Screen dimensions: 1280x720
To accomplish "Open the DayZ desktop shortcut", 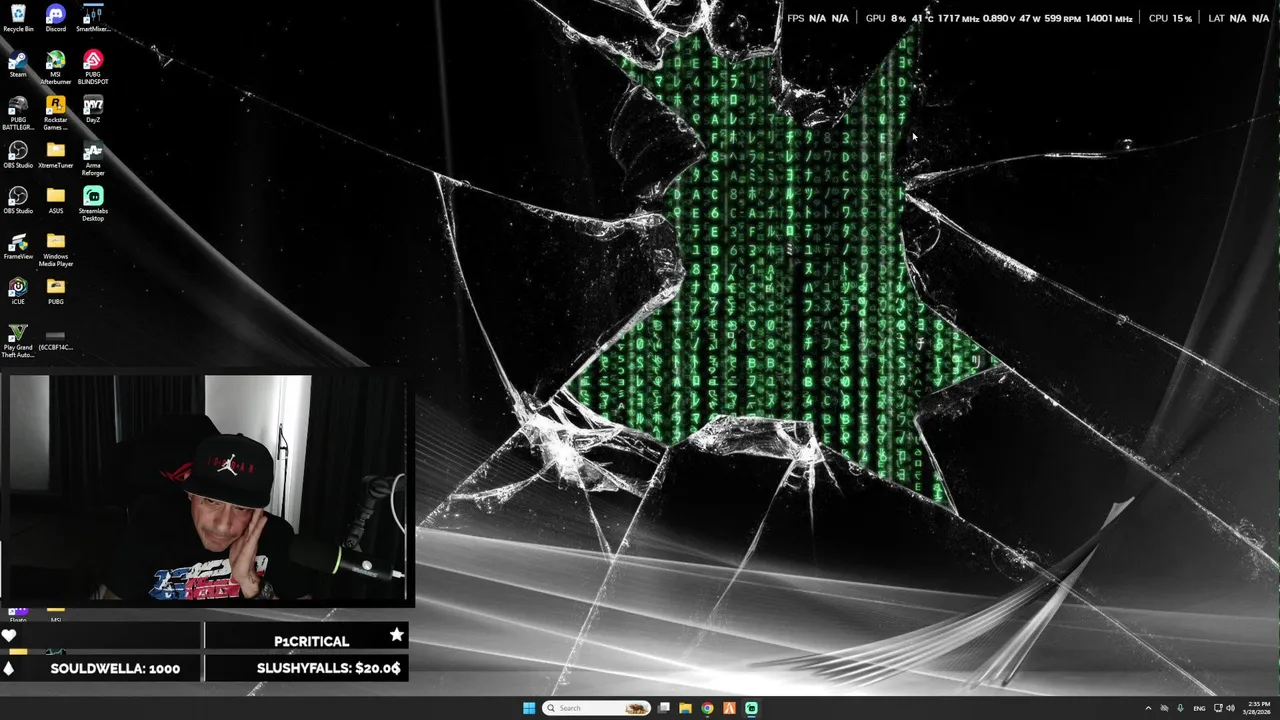I will (x=93, y=110).
